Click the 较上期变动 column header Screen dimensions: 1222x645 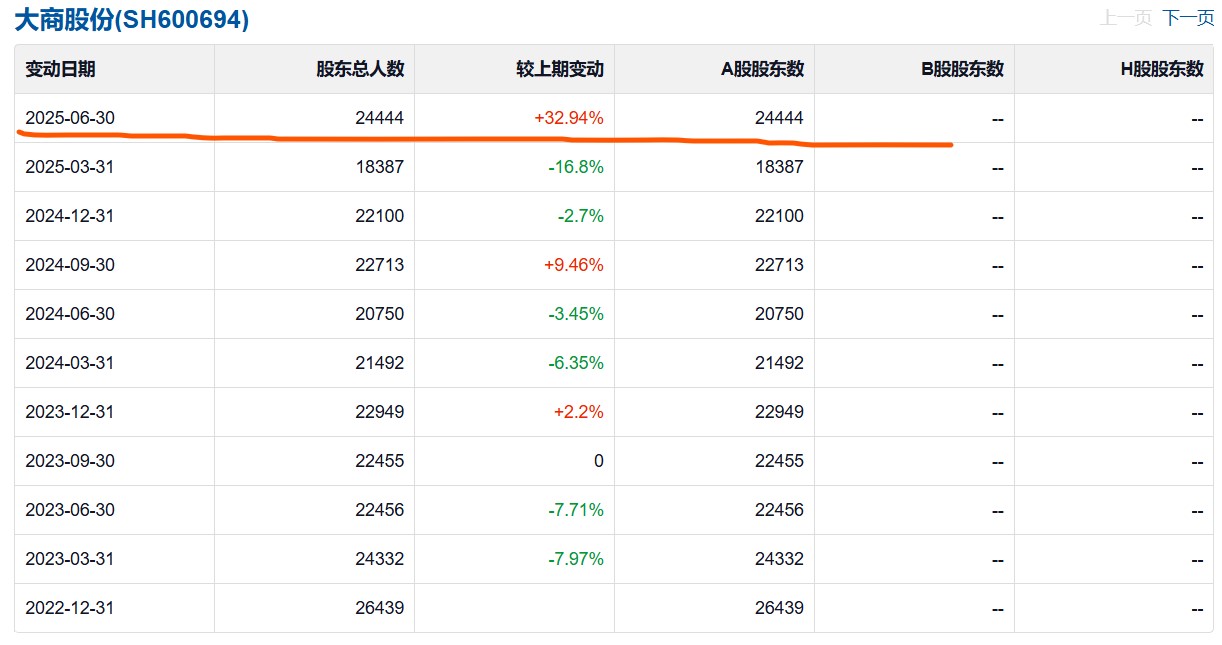[560, 69]
